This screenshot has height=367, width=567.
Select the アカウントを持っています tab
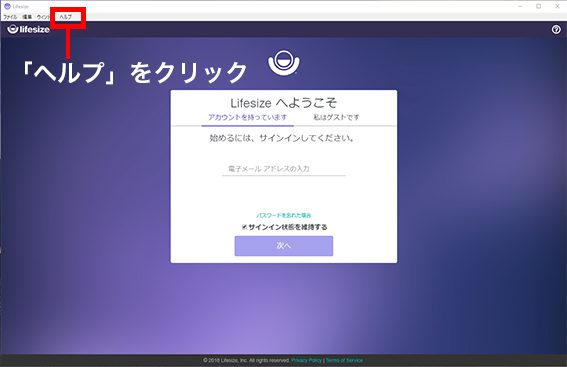click(x=247, y=118)
